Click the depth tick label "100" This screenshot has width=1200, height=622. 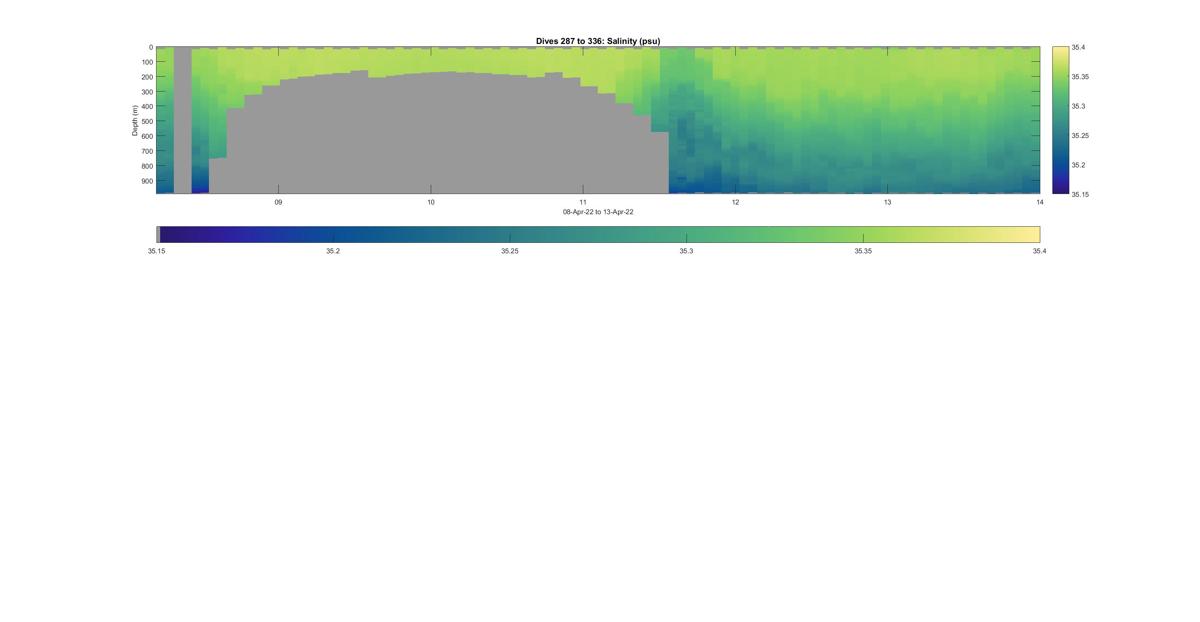click(146, 62)
